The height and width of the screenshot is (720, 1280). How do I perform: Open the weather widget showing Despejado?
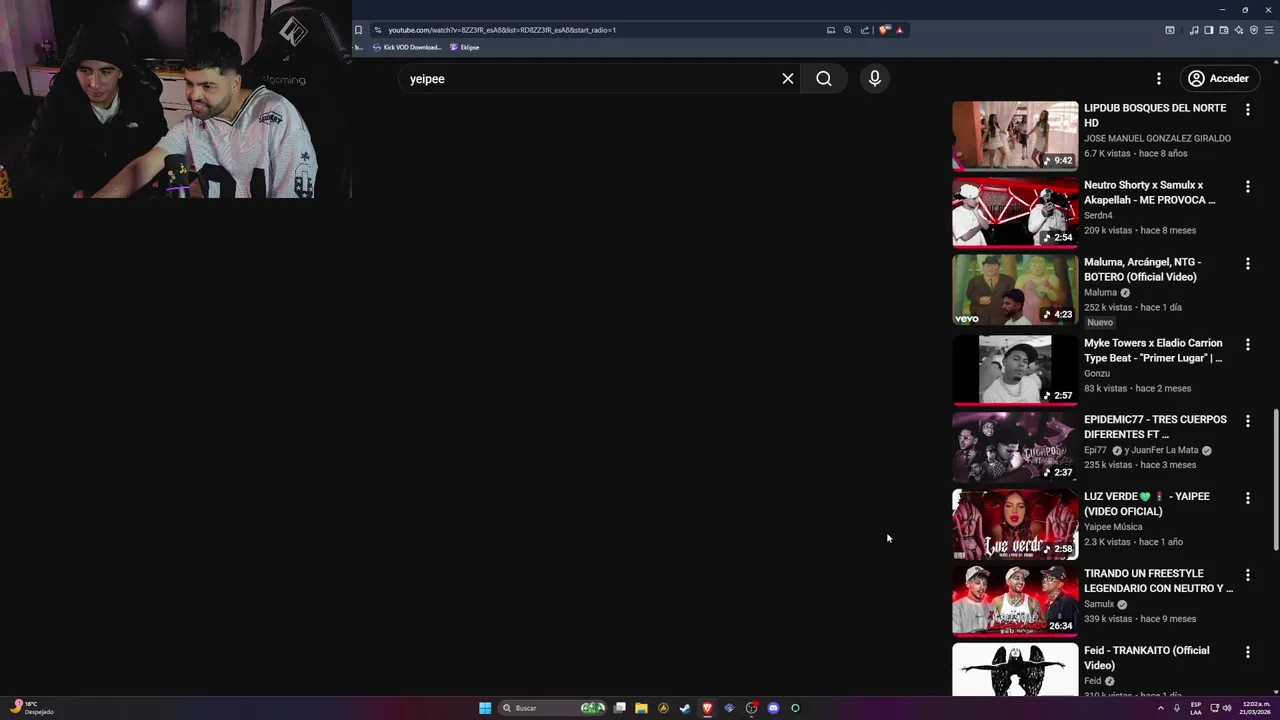point(31,708)
